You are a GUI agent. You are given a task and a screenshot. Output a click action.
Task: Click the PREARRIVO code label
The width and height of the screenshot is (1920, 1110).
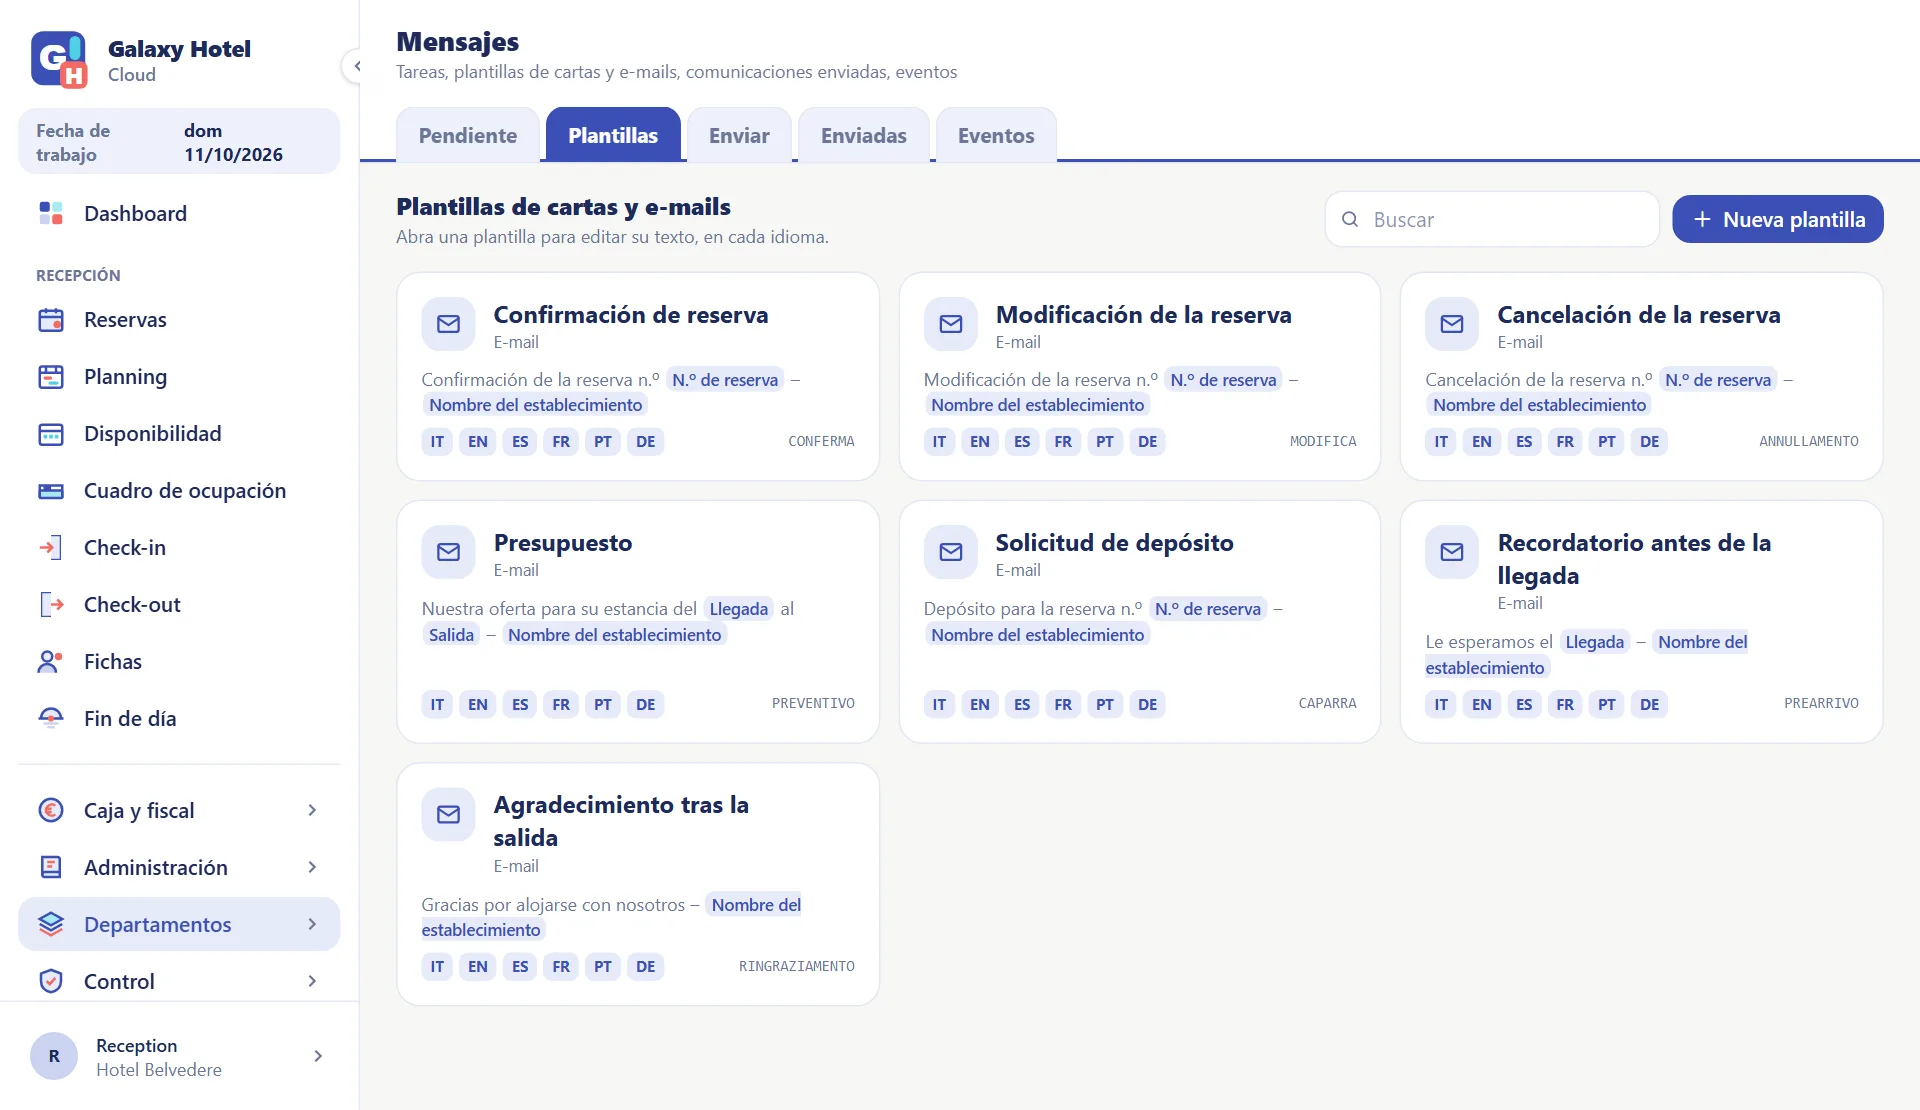(x=1821, y=704)
